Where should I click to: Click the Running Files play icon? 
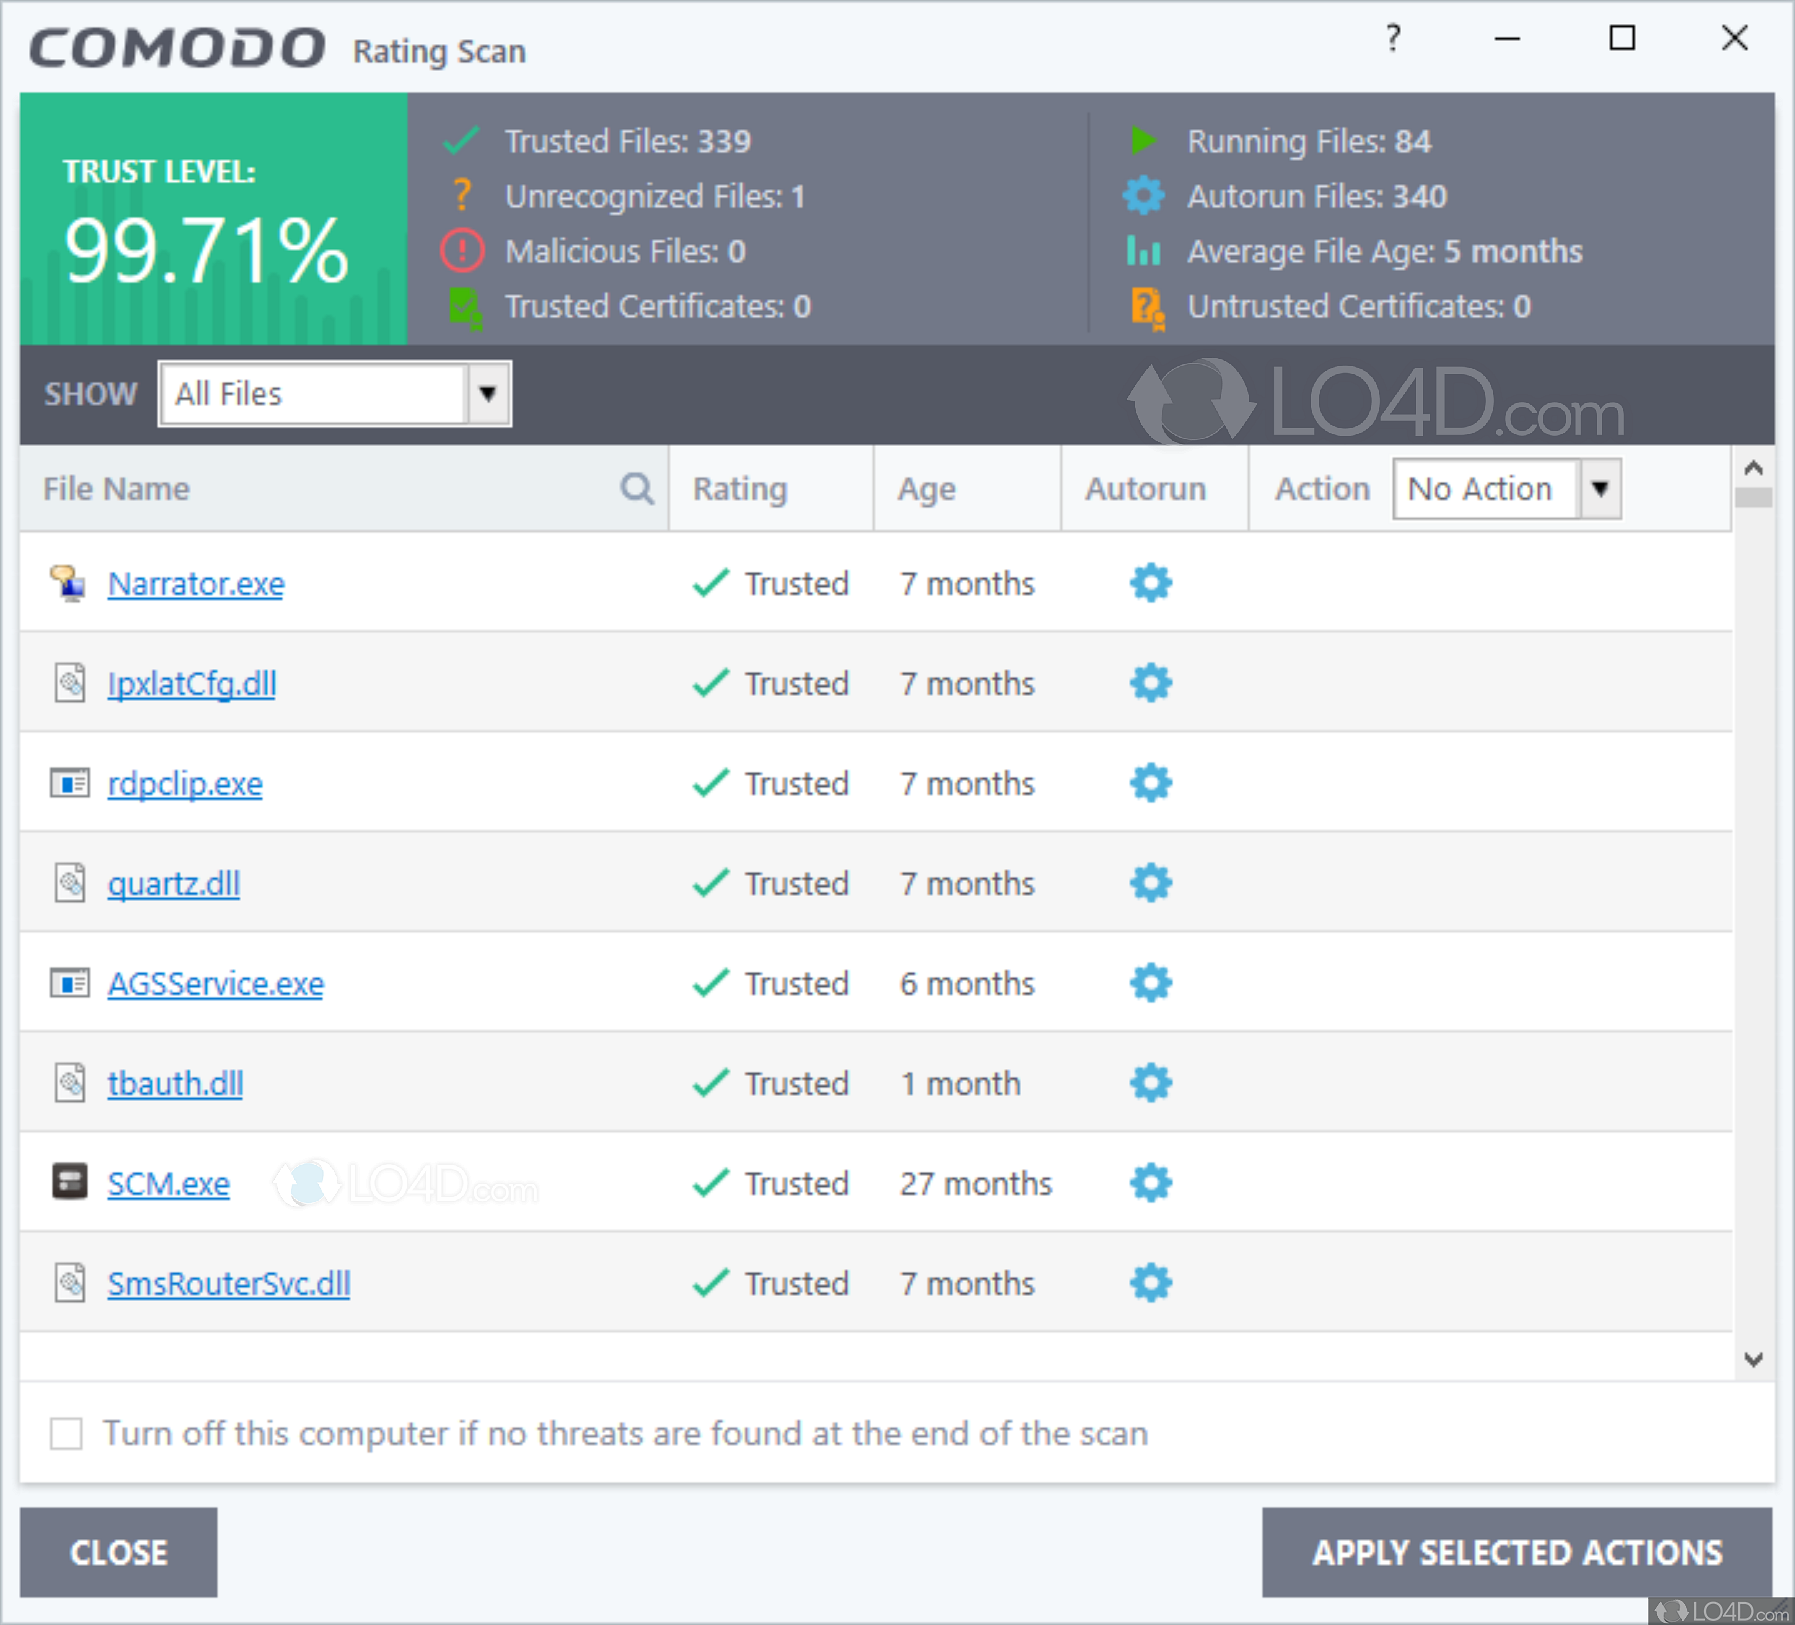1143,141
